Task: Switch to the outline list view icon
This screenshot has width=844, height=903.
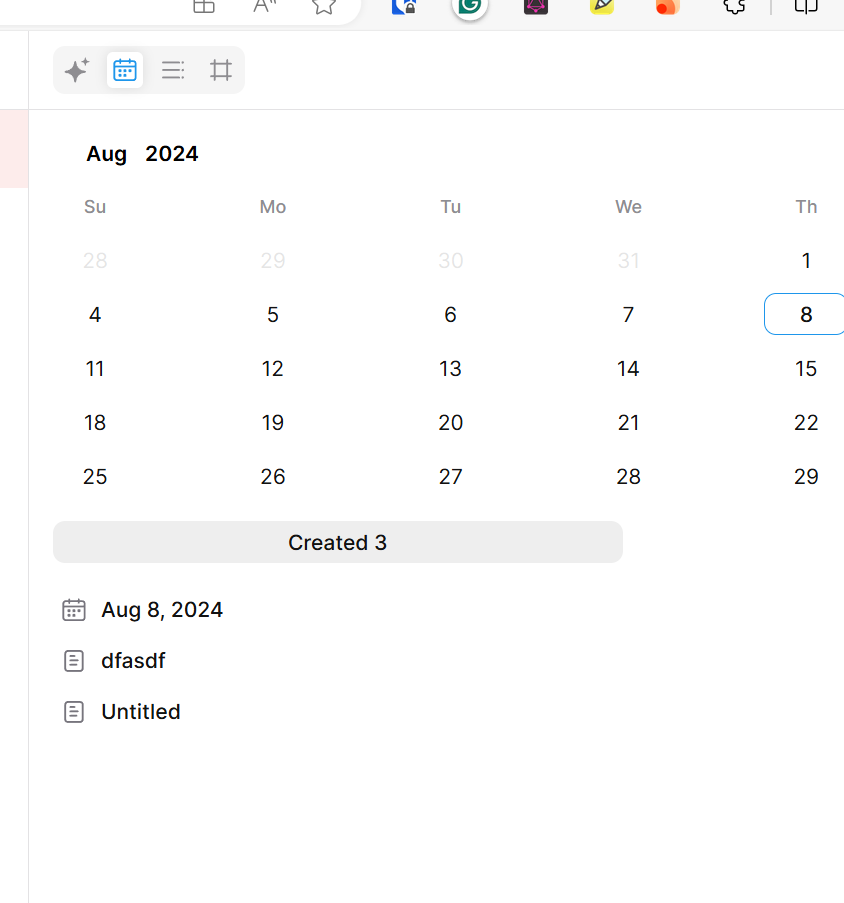Action: 173,70
